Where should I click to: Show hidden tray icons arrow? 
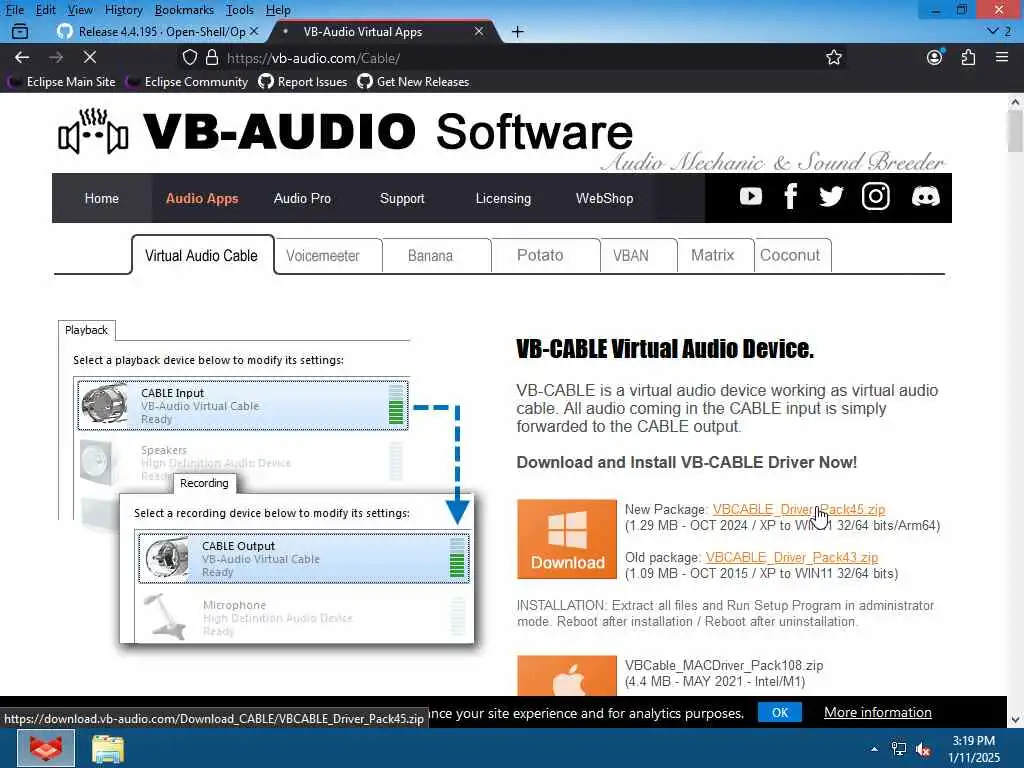tap(874, 749)
